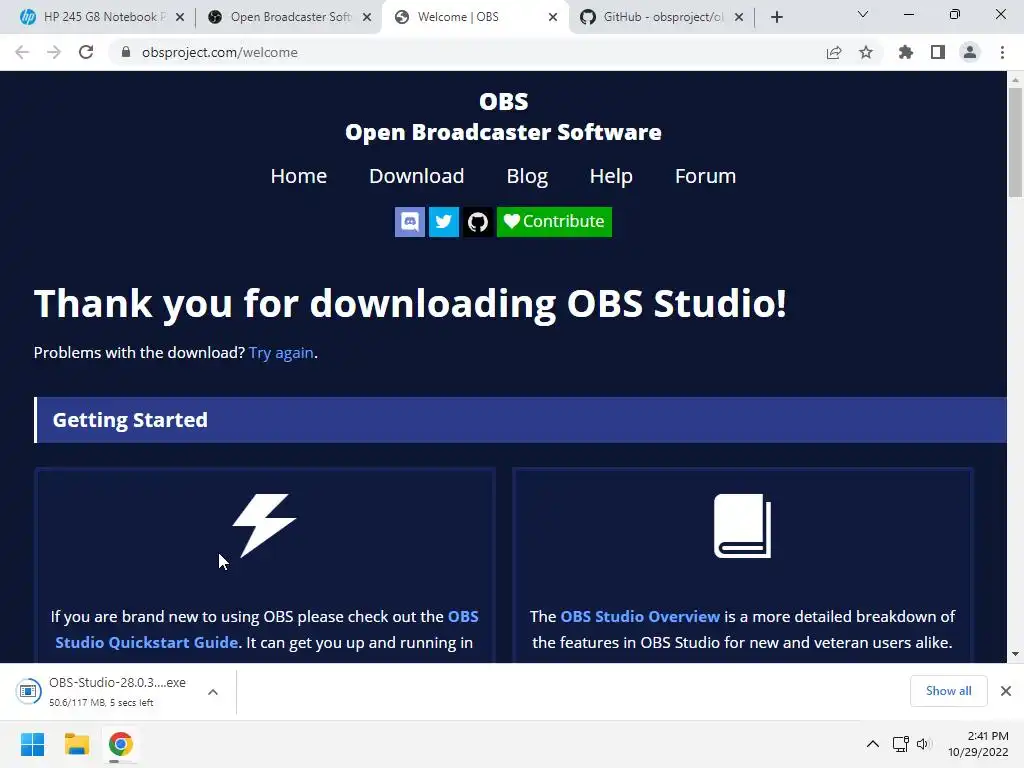View site information padlock icon
Viewport: 1024px width, 768px height.
point(126,52)
